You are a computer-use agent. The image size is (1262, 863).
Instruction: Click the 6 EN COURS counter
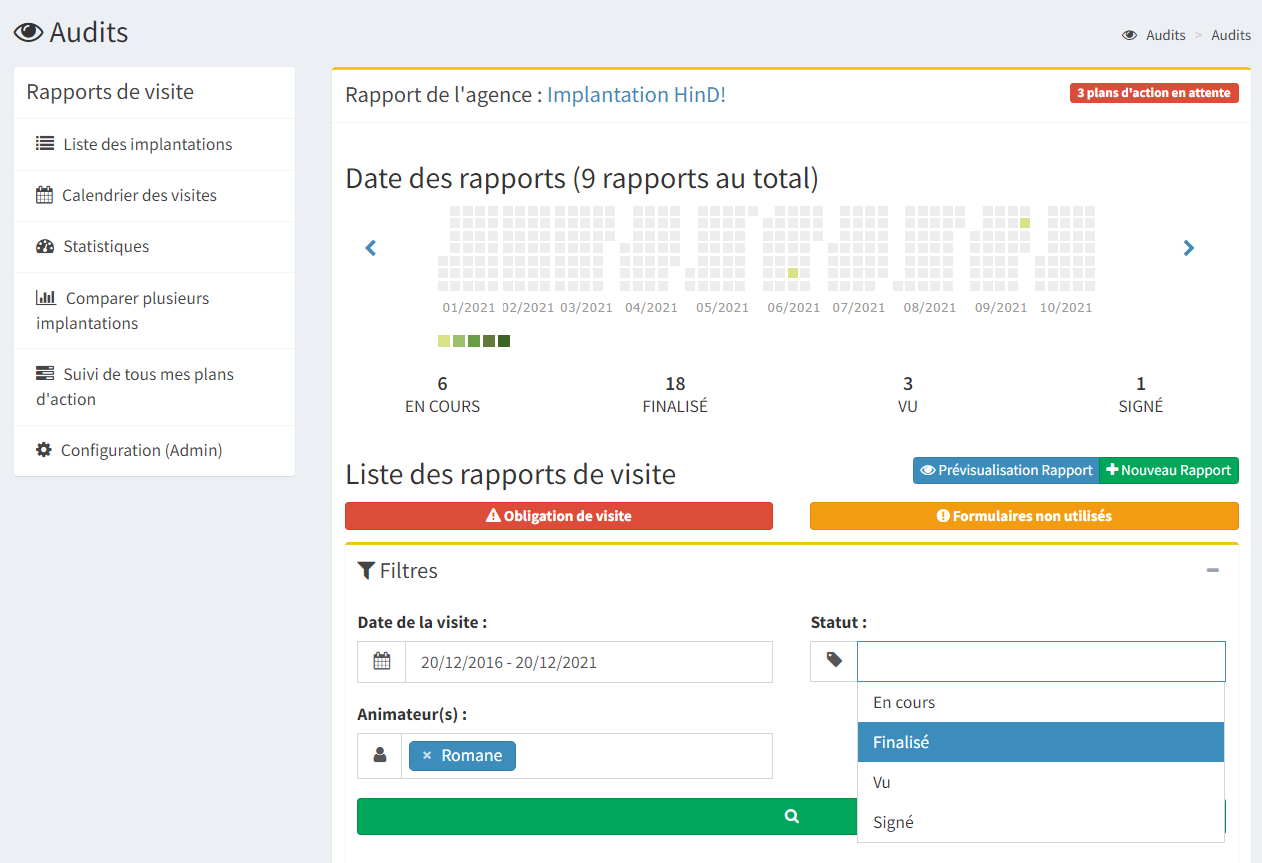pyautogui.click(x=442, y=395)
